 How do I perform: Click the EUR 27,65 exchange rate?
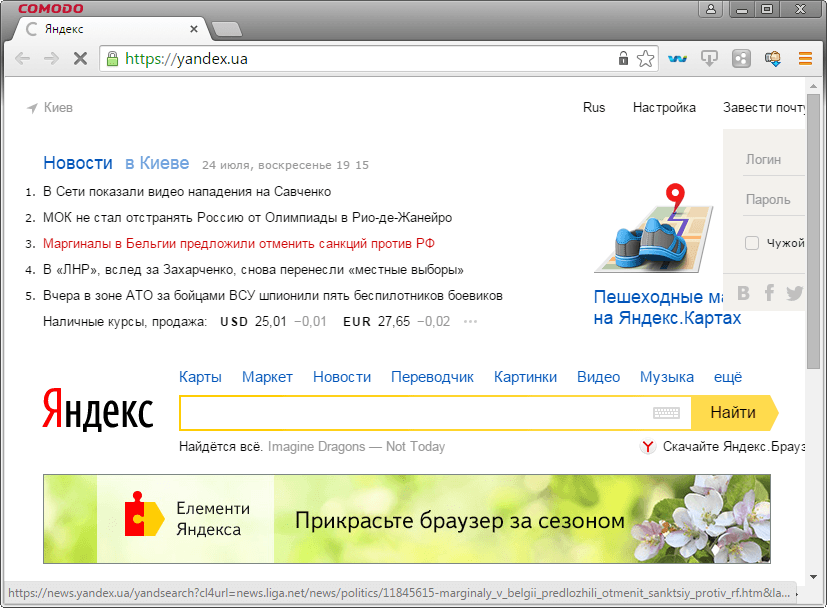coord(377,322)
